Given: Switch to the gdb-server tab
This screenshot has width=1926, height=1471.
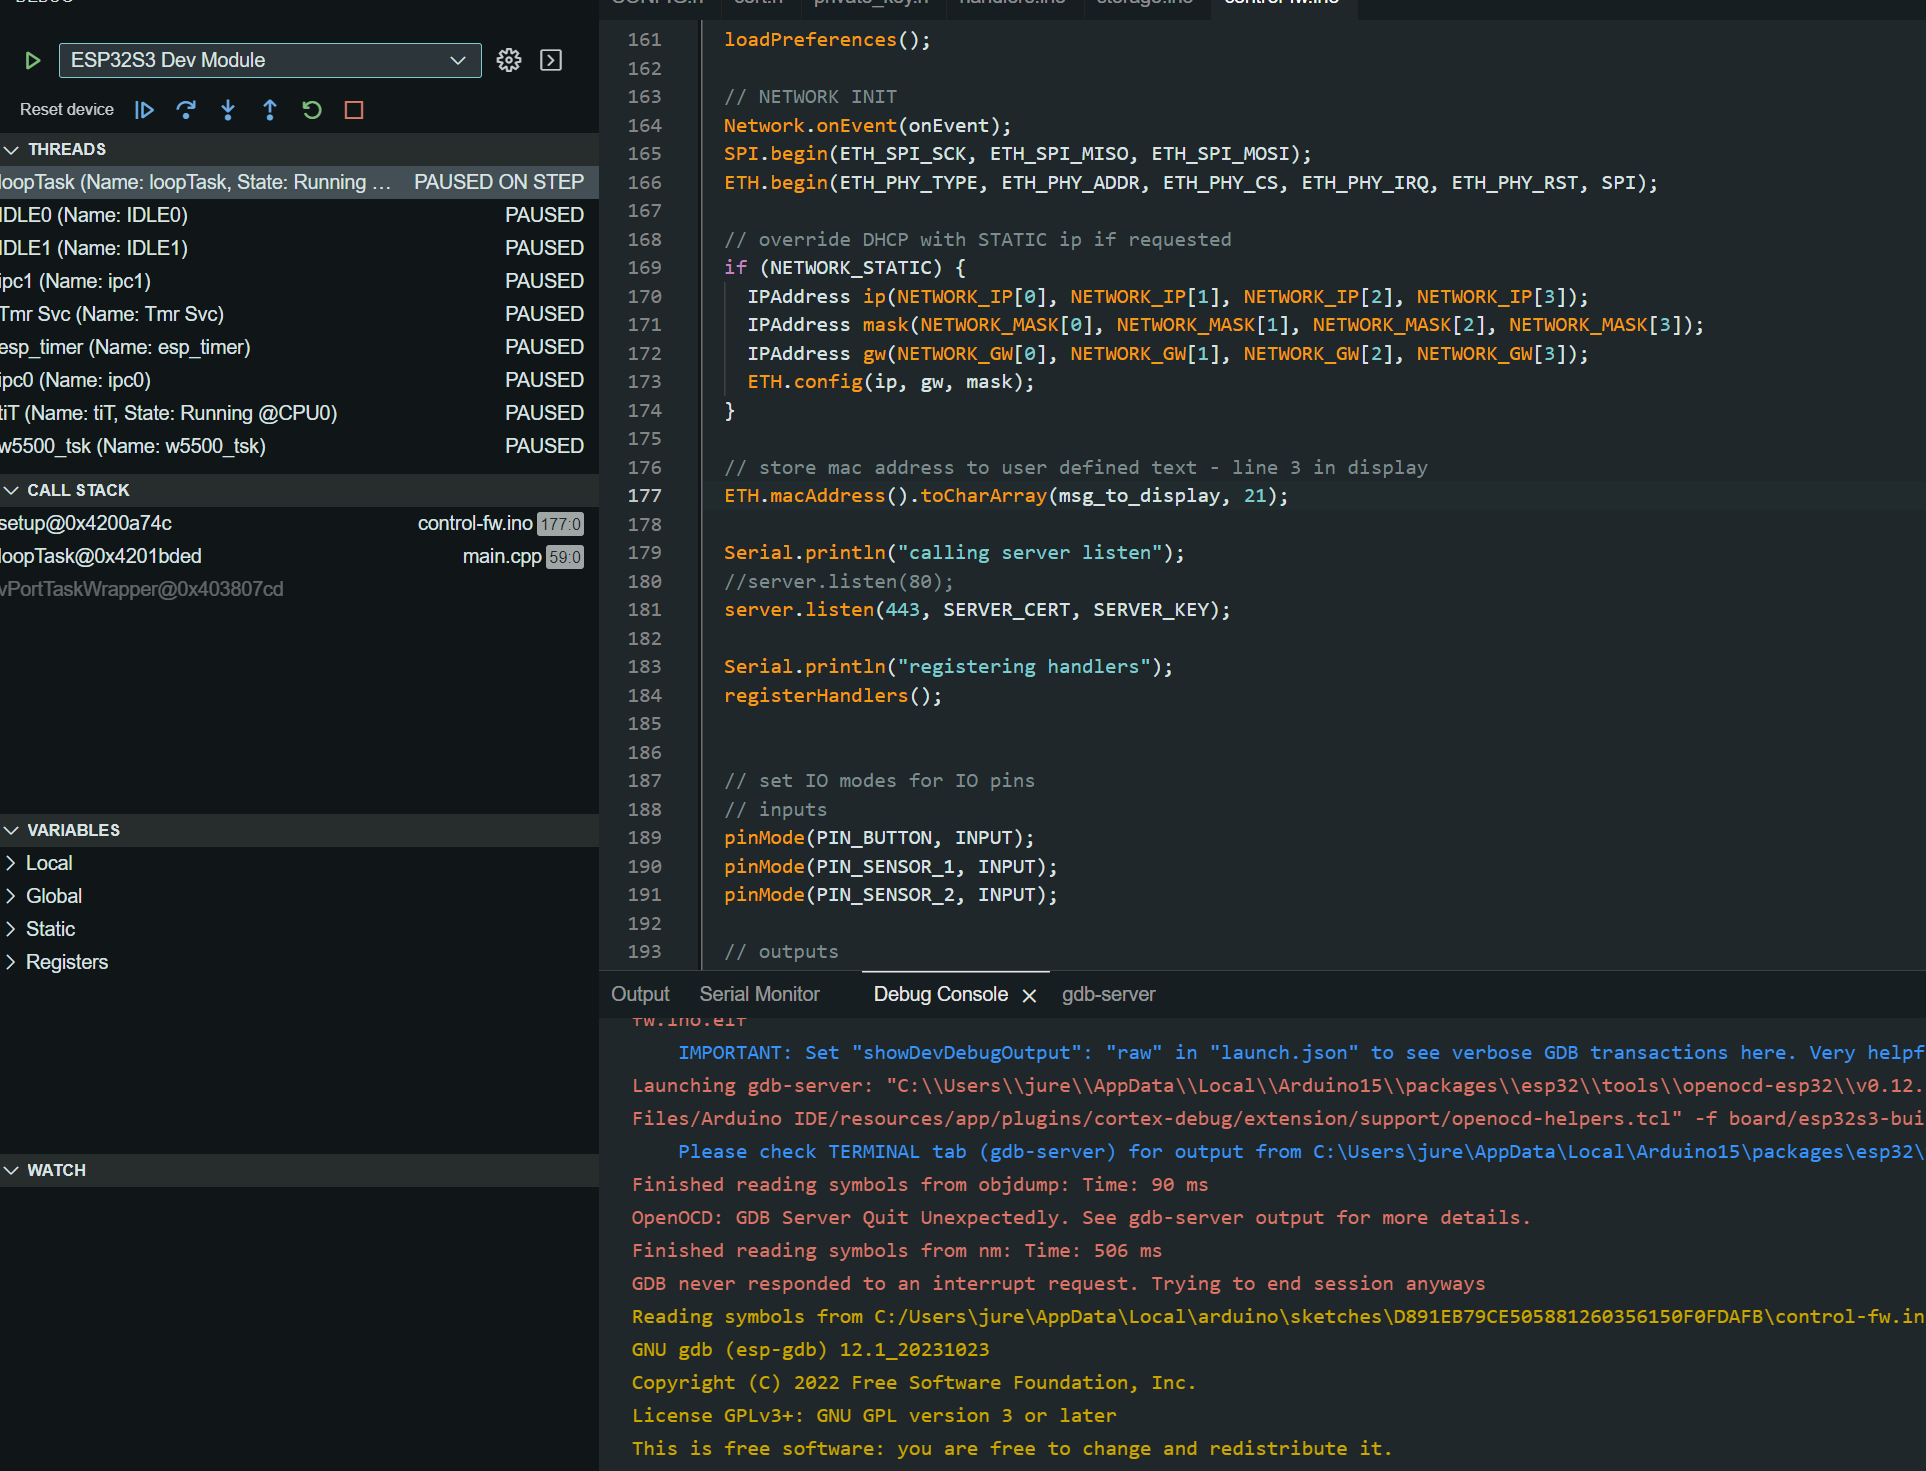Looking at the screenshot, I should [1108, 994].
